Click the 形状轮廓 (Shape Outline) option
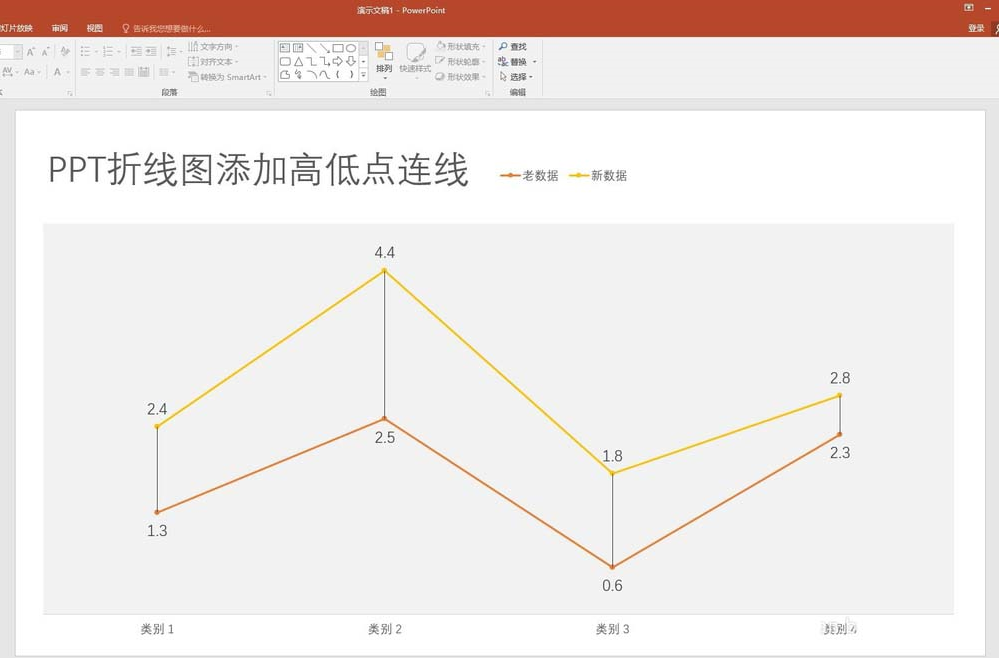 462,61
